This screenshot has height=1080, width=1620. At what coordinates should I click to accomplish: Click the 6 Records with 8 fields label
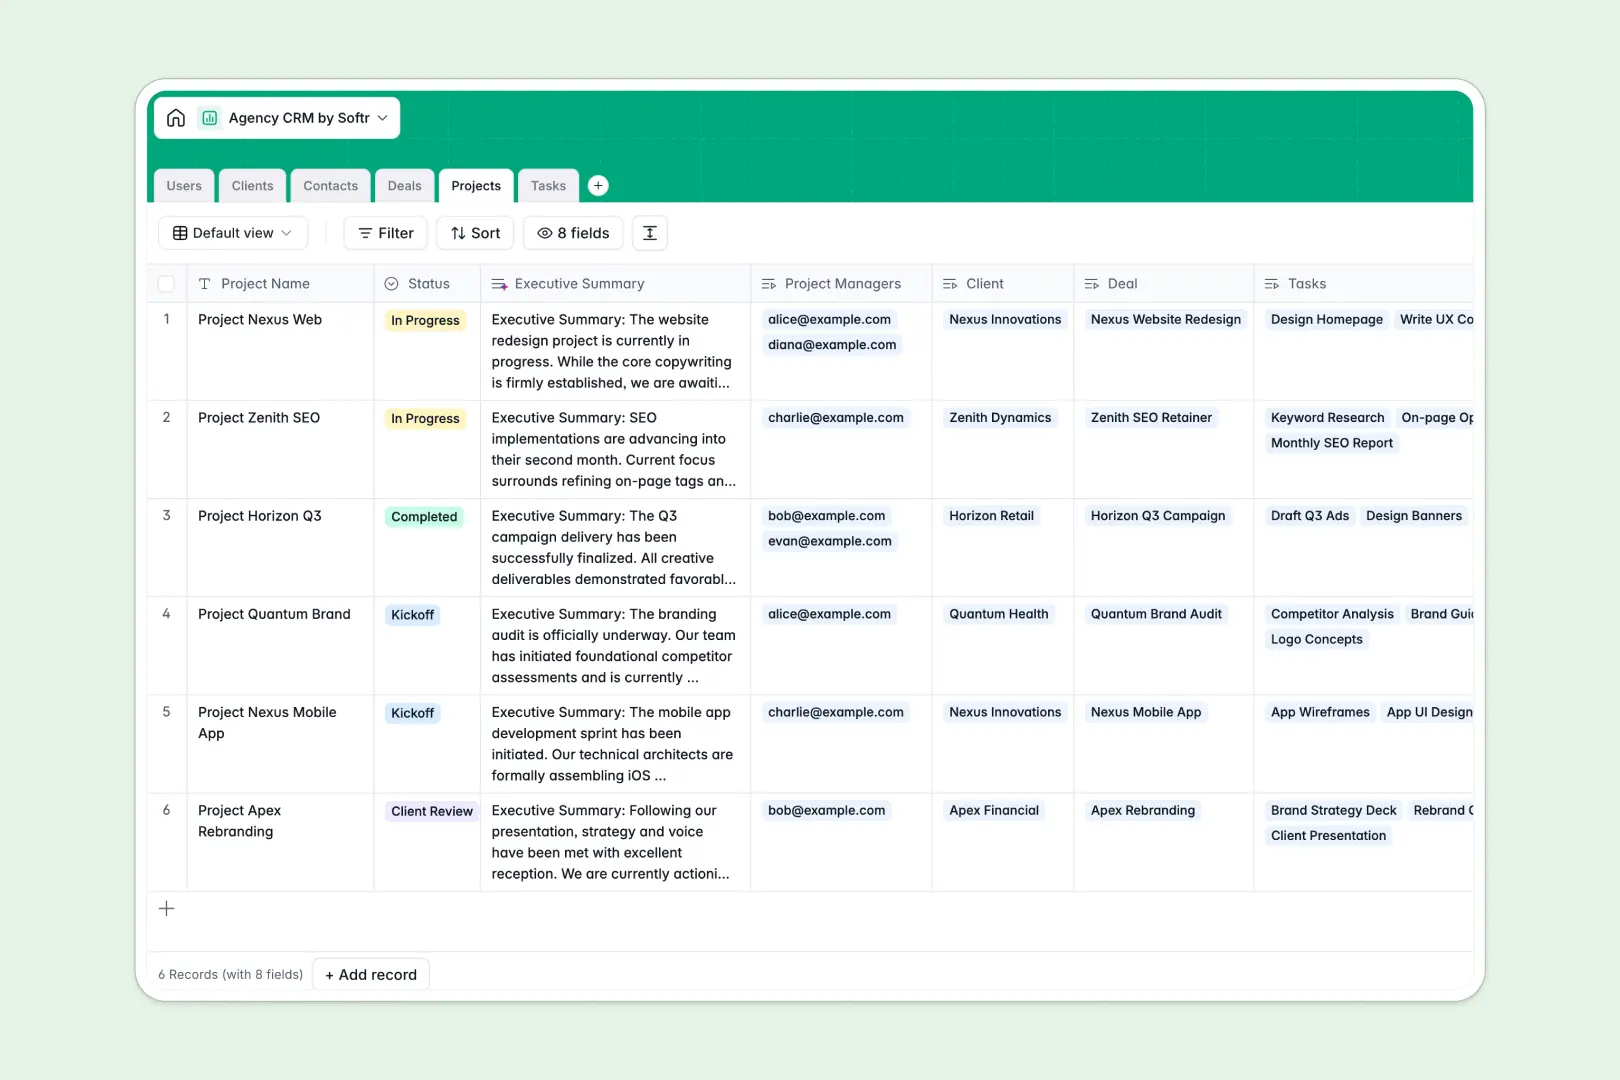[230, 974]
